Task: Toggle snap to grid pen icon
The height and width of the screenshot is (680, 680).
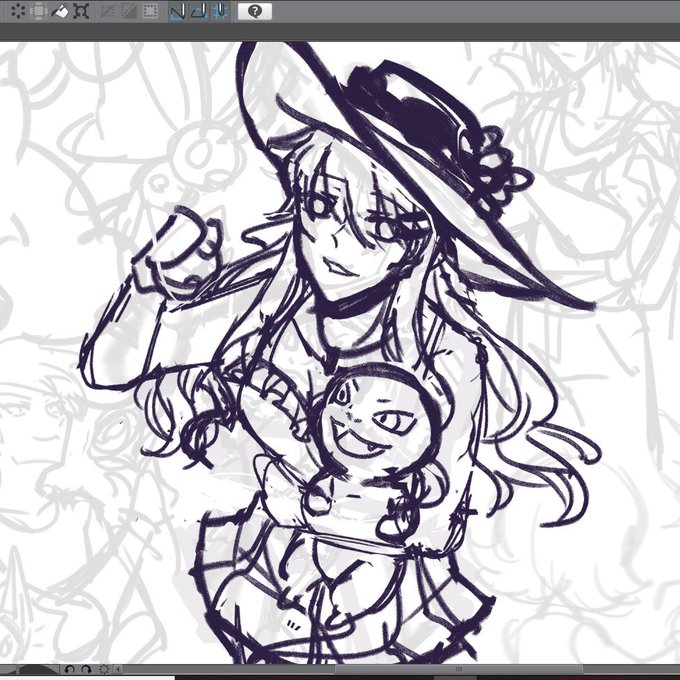Action: pyautogui.click(x=220, y=11)
